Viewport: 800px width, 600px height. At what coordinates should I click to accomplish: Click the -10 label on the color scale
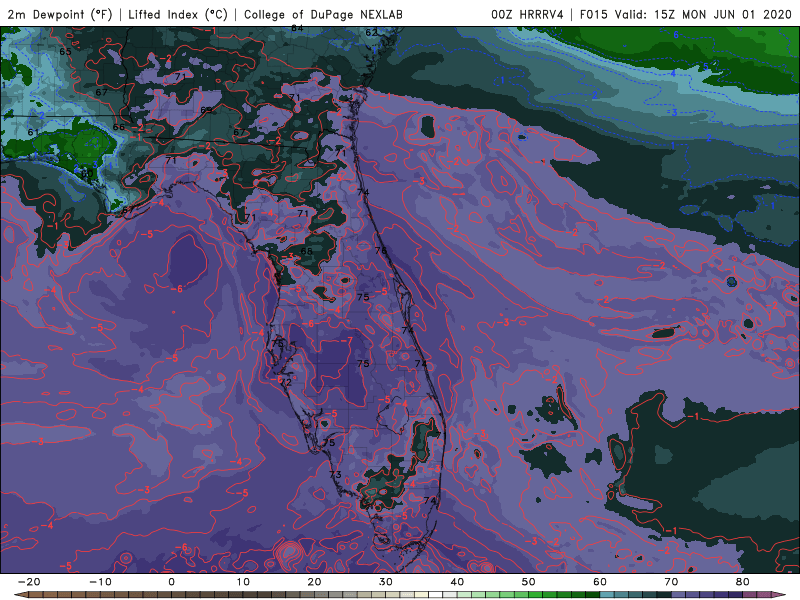[100, 582]
